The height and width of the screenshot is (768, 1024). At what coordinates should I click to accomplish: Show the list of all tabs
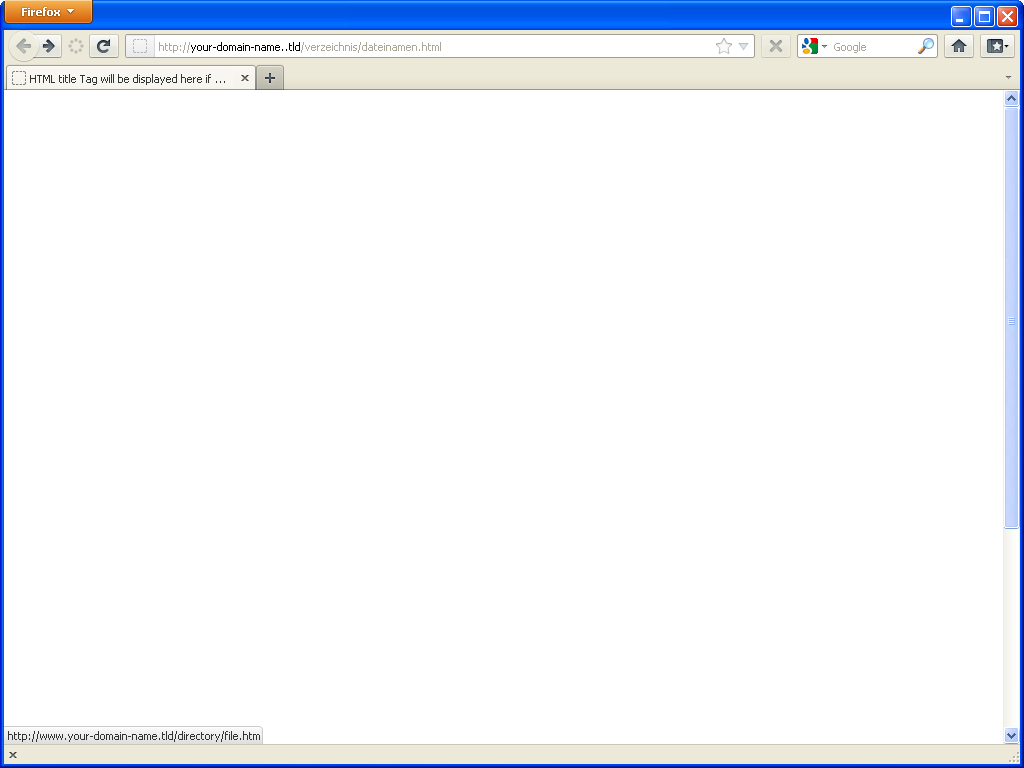1008,78
